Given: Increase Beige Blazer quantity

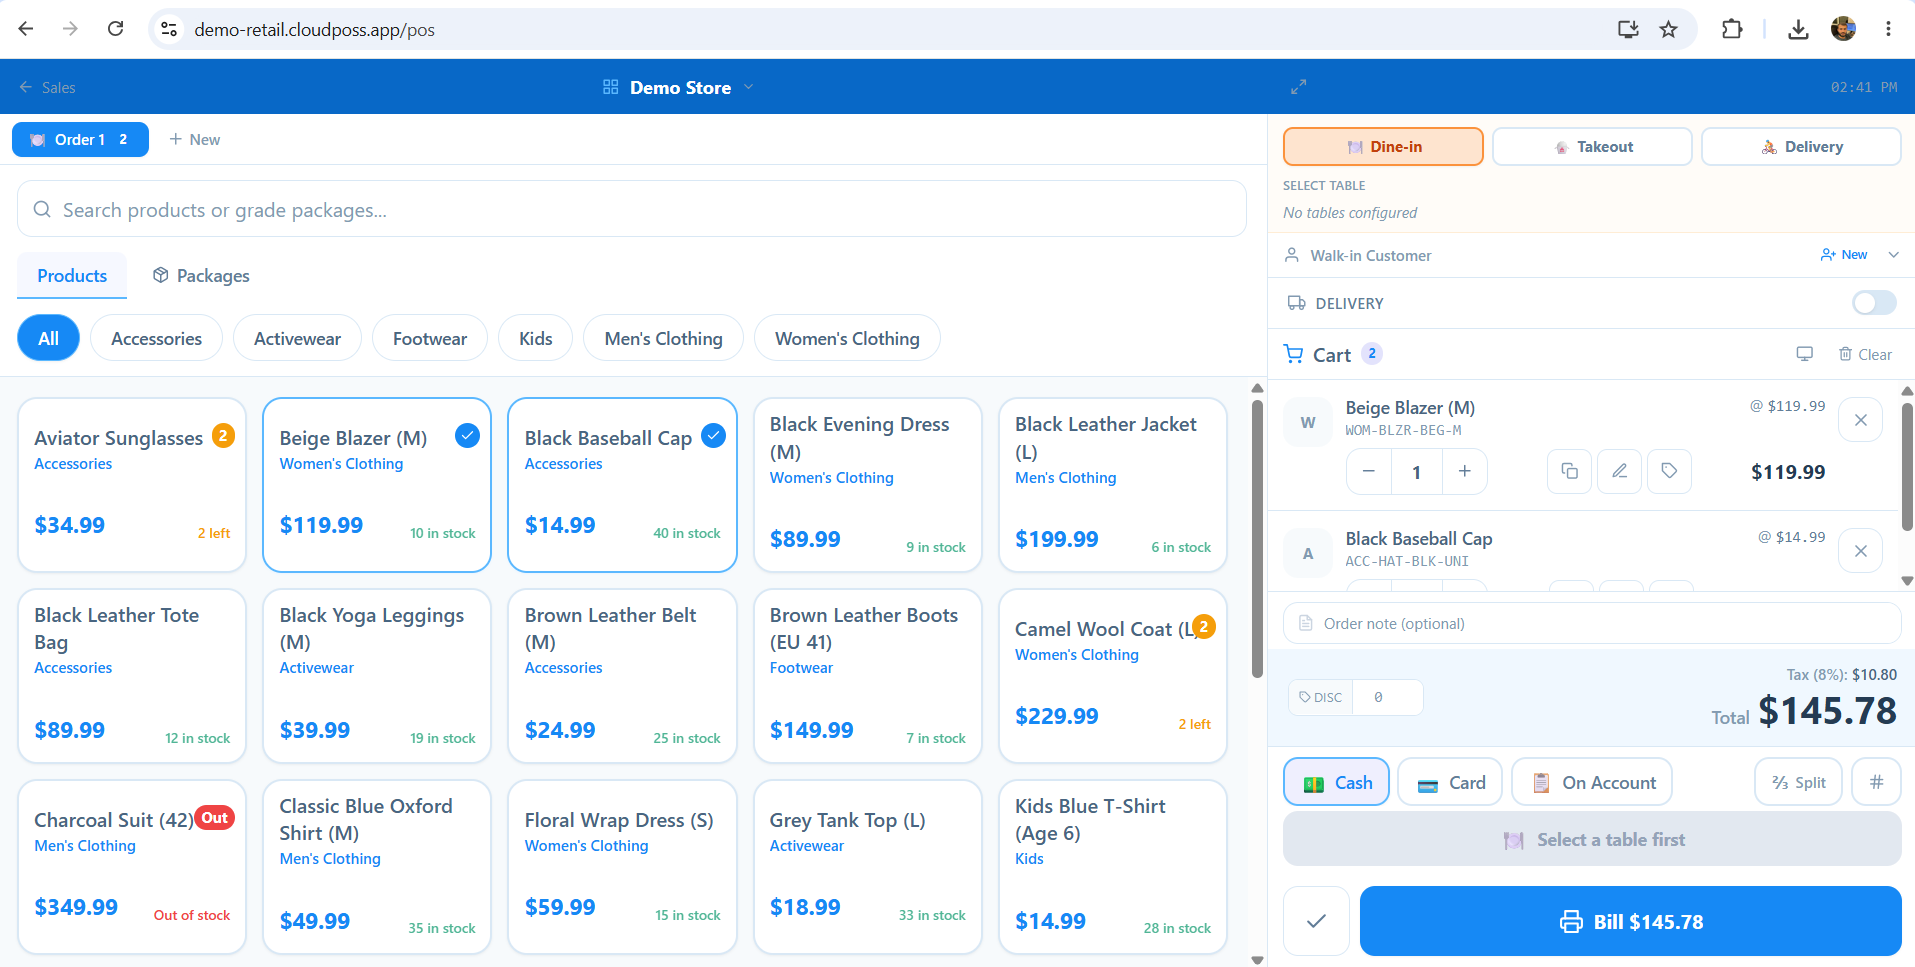Looking at the screenshot, I should [x=1464, y=471].
